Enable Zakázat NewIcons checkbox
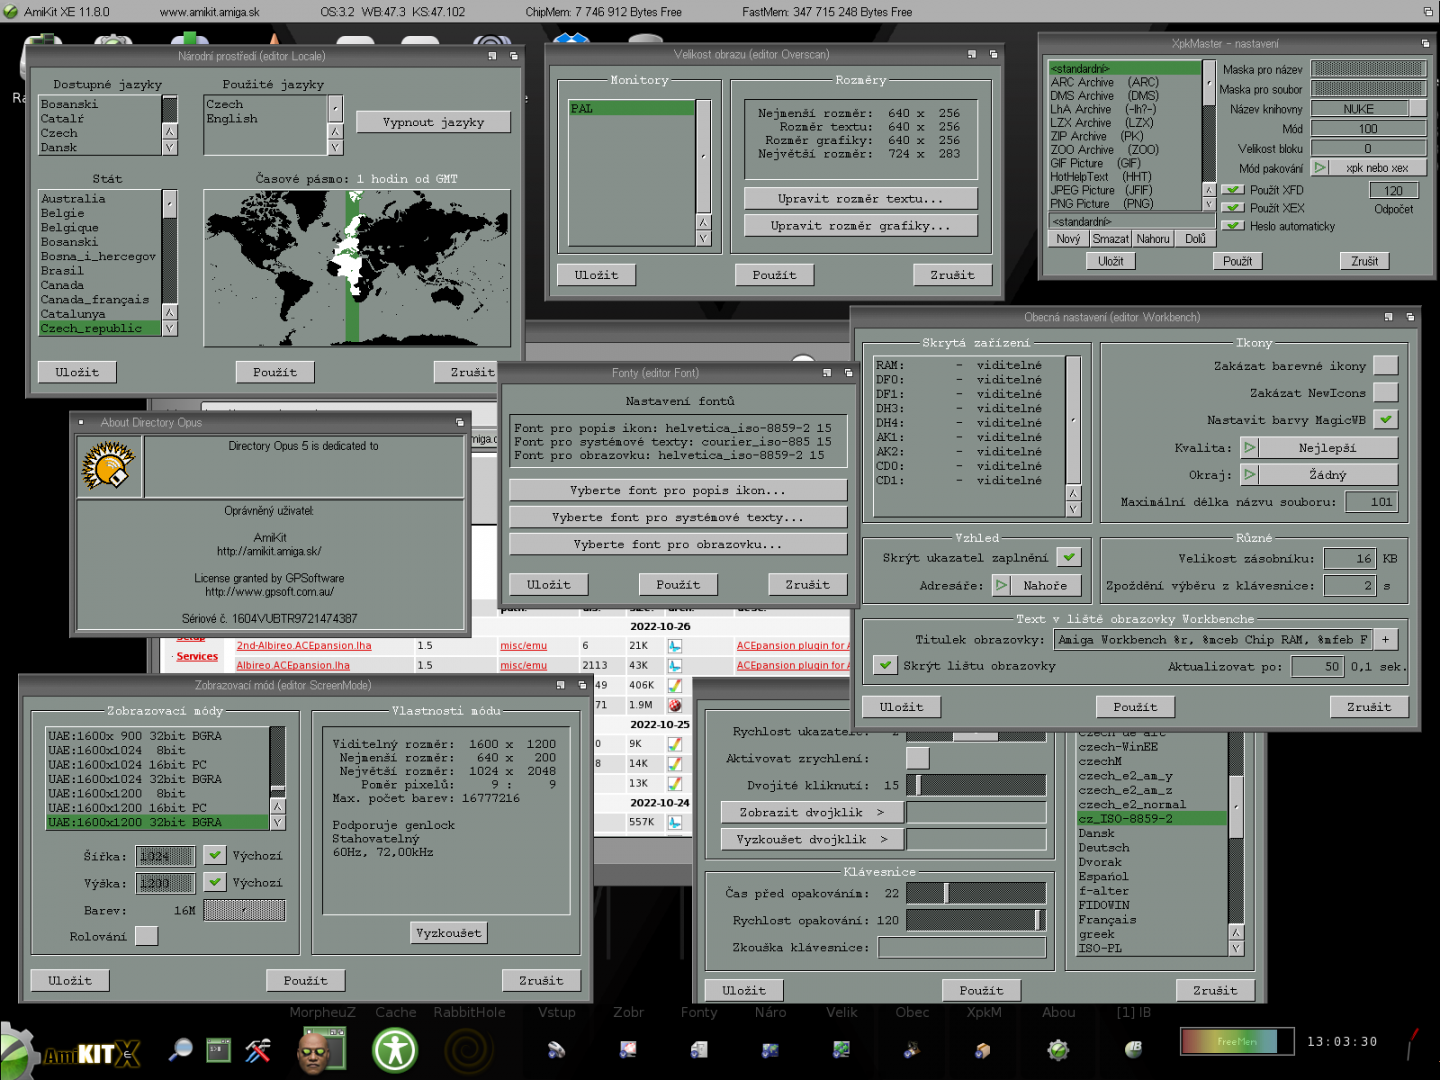1440x1080 pixels. click(x=1385, y=393)
